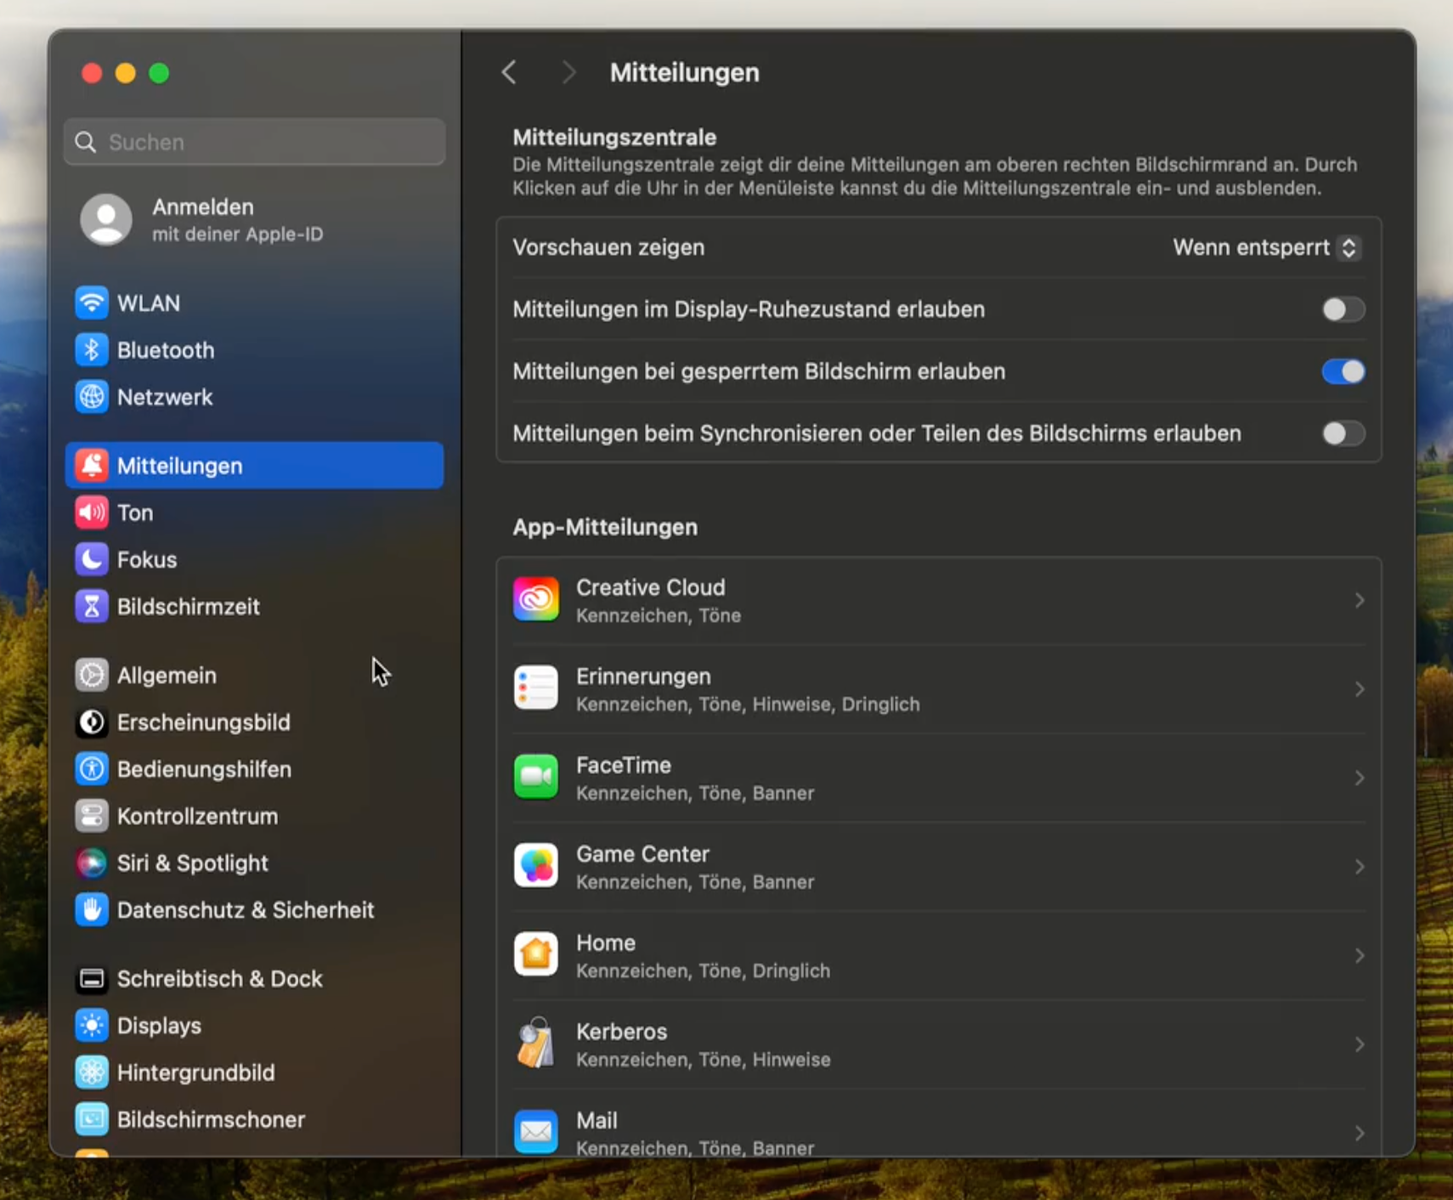Click Anmelden mit deiner Apple-ID
The height and width of the screenshot is (1200, 1453).
click(x=203, y=219)
